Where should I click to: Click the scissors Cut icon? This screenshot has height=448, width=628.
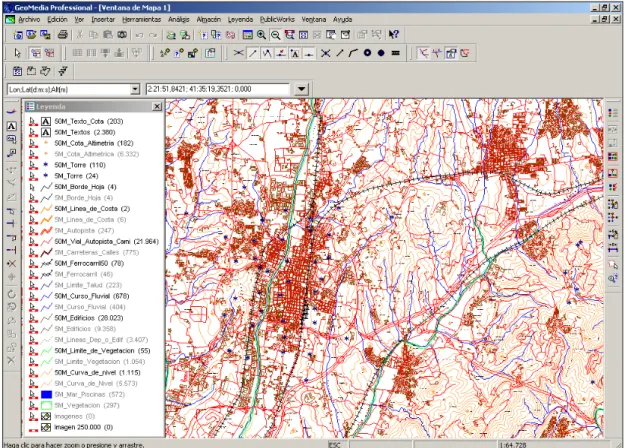[80, 35]
